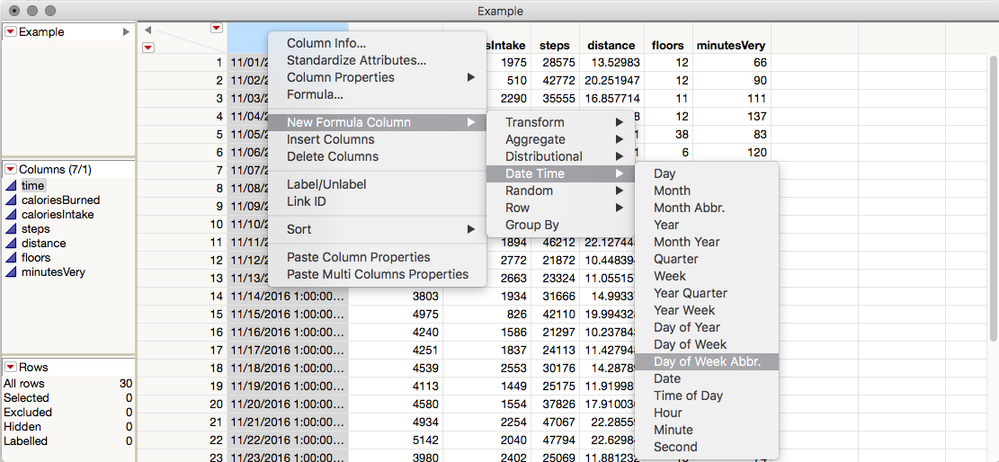Select row number 14
This screenshot has width=999, height=462.
217,296
